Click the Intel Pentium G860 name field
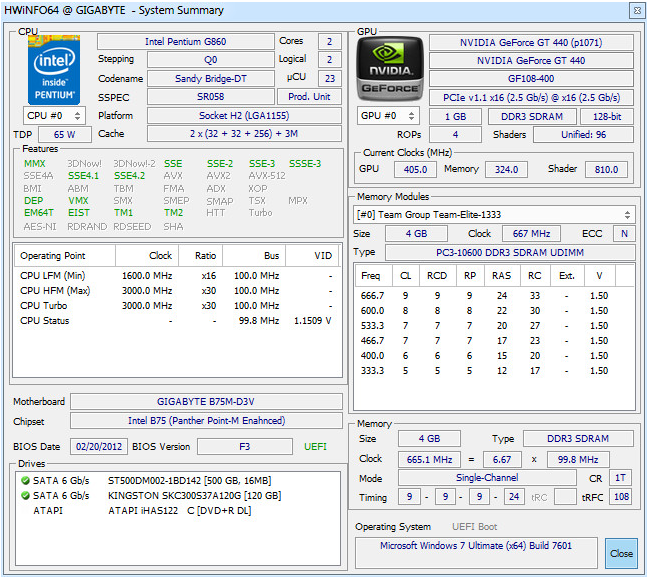The width and height of the screenshot is (648, 578). point(186,42)
